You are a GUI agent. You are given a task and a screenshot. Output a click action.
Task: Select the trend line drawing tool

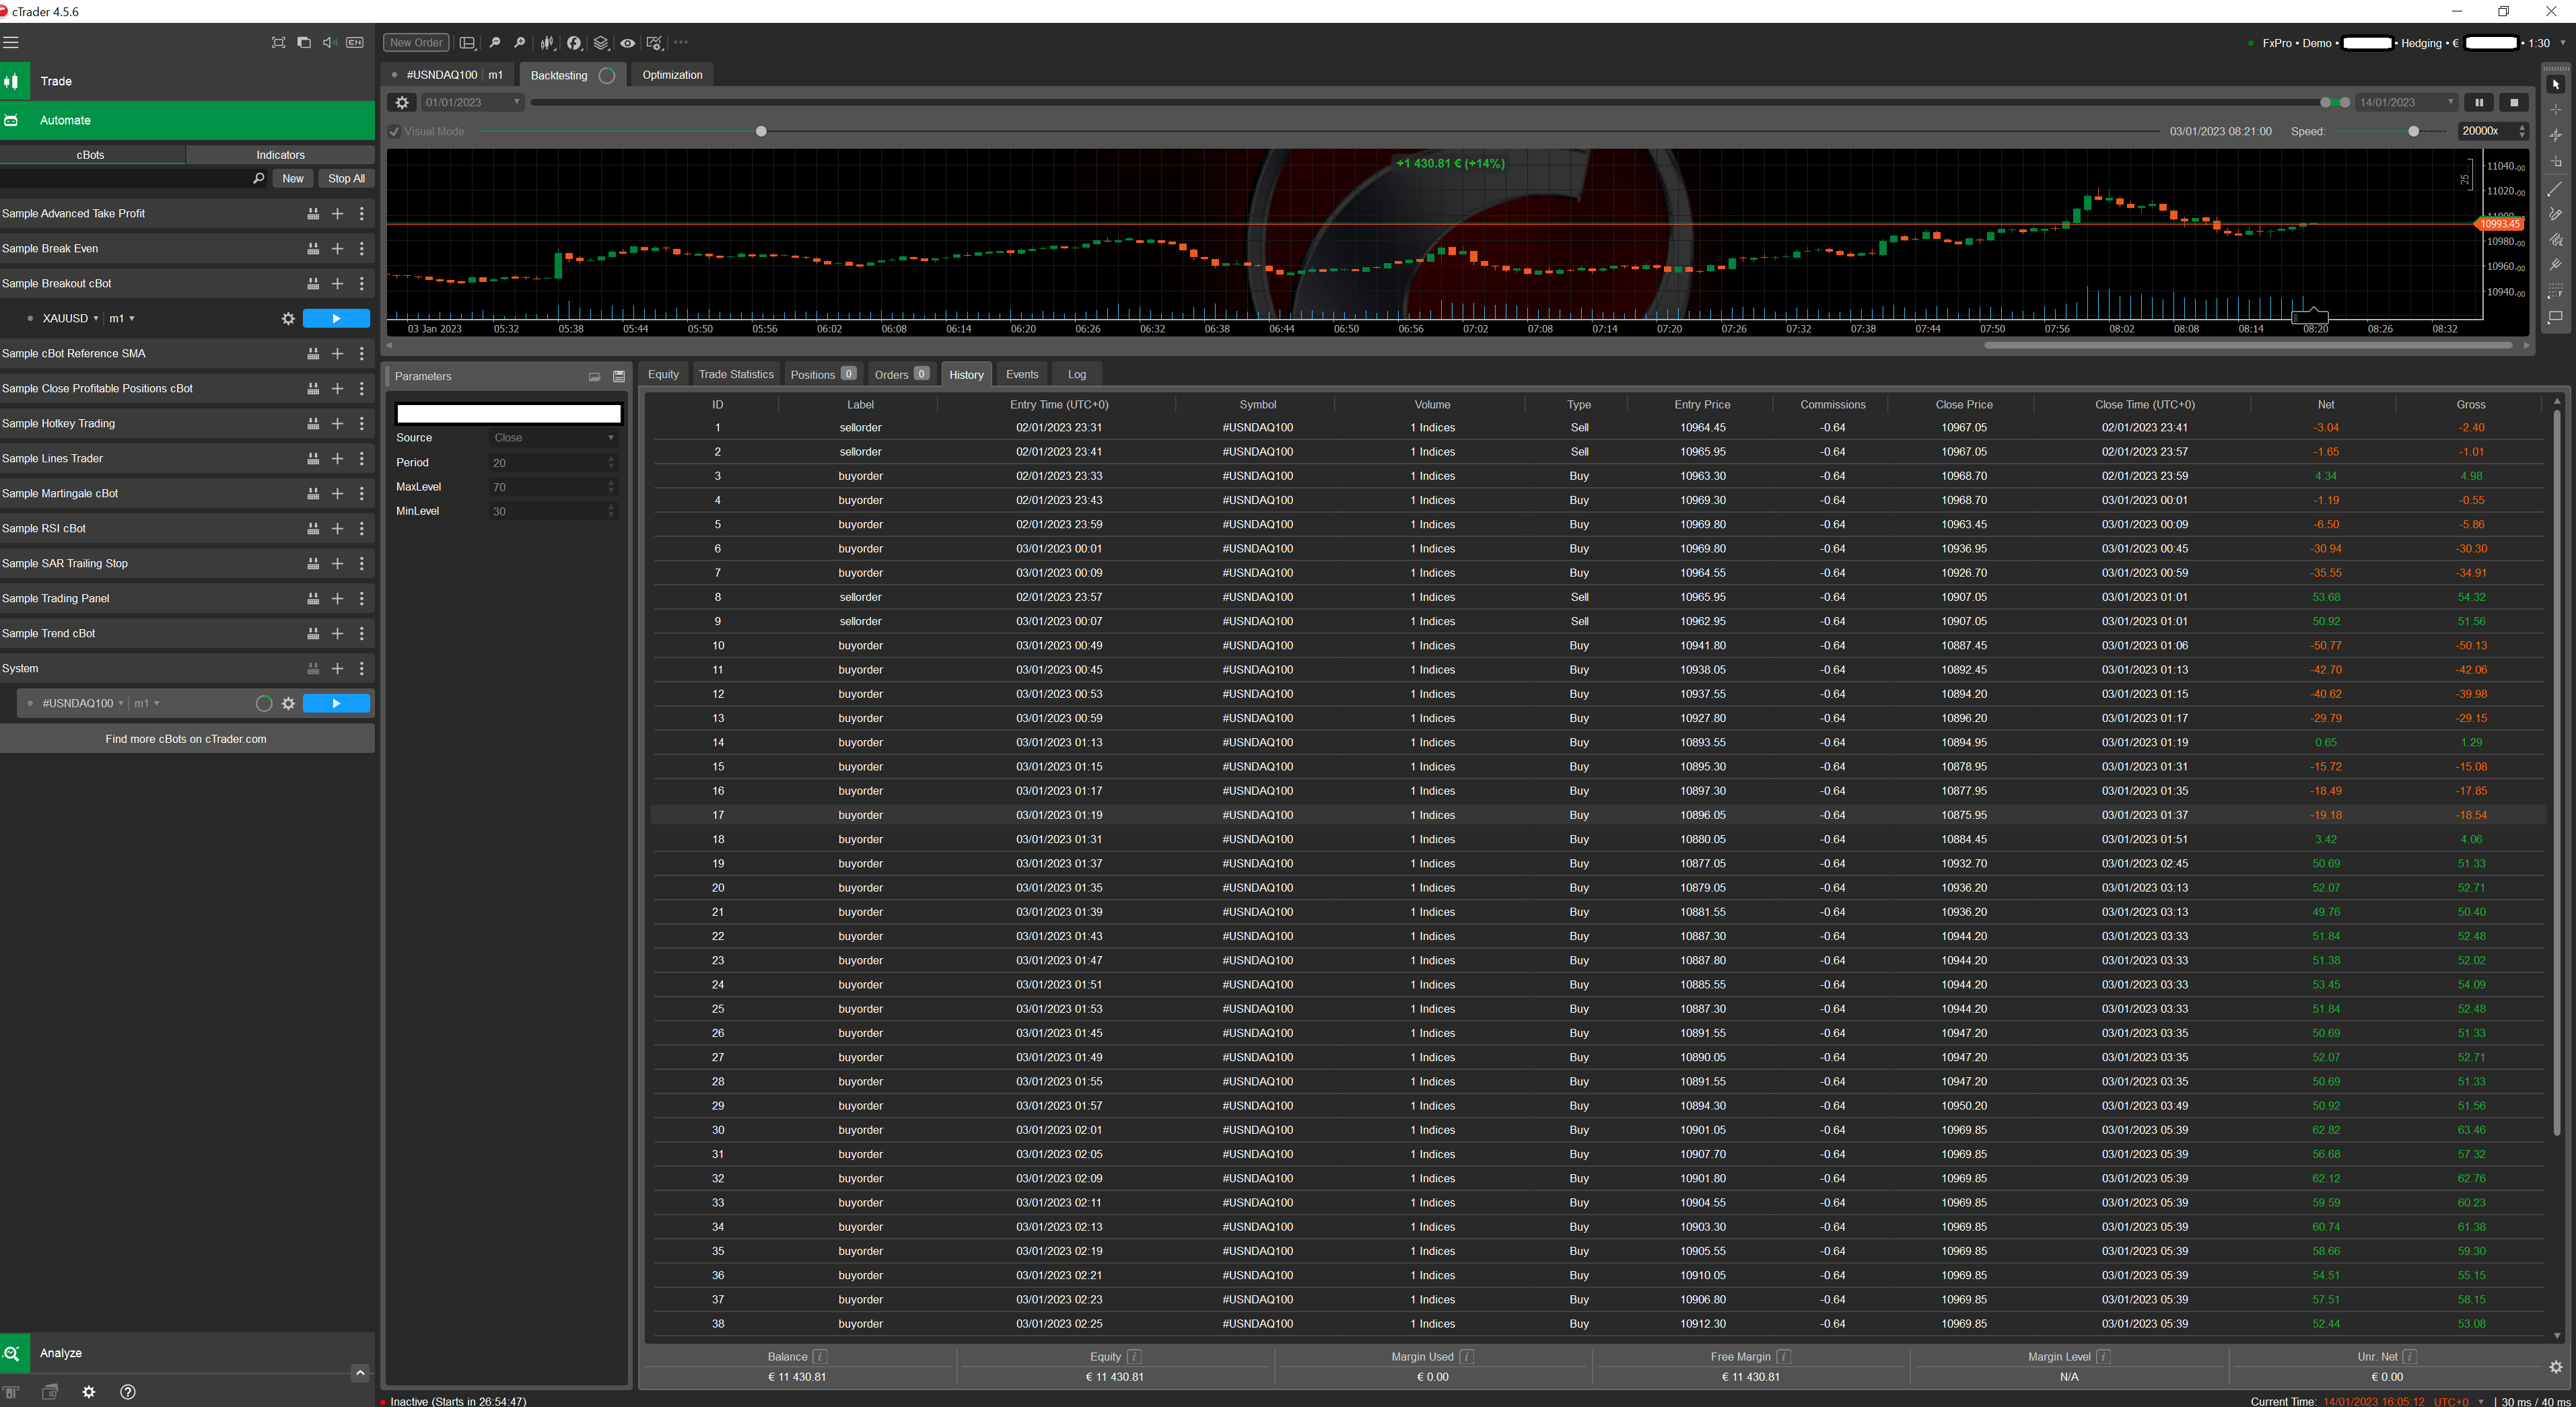click(2555, 189)
